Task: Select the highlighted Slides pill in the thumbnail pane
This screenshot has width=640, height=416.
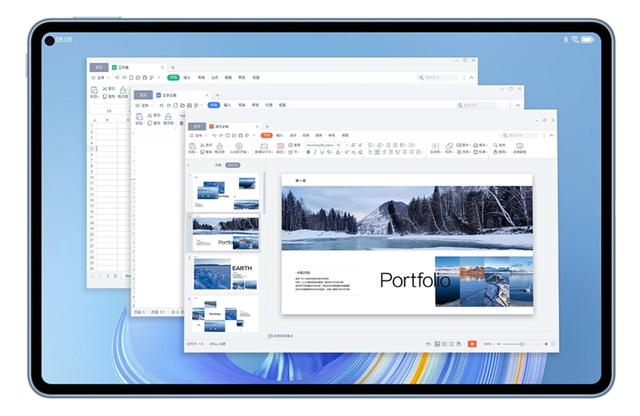Action: [233, 165]
